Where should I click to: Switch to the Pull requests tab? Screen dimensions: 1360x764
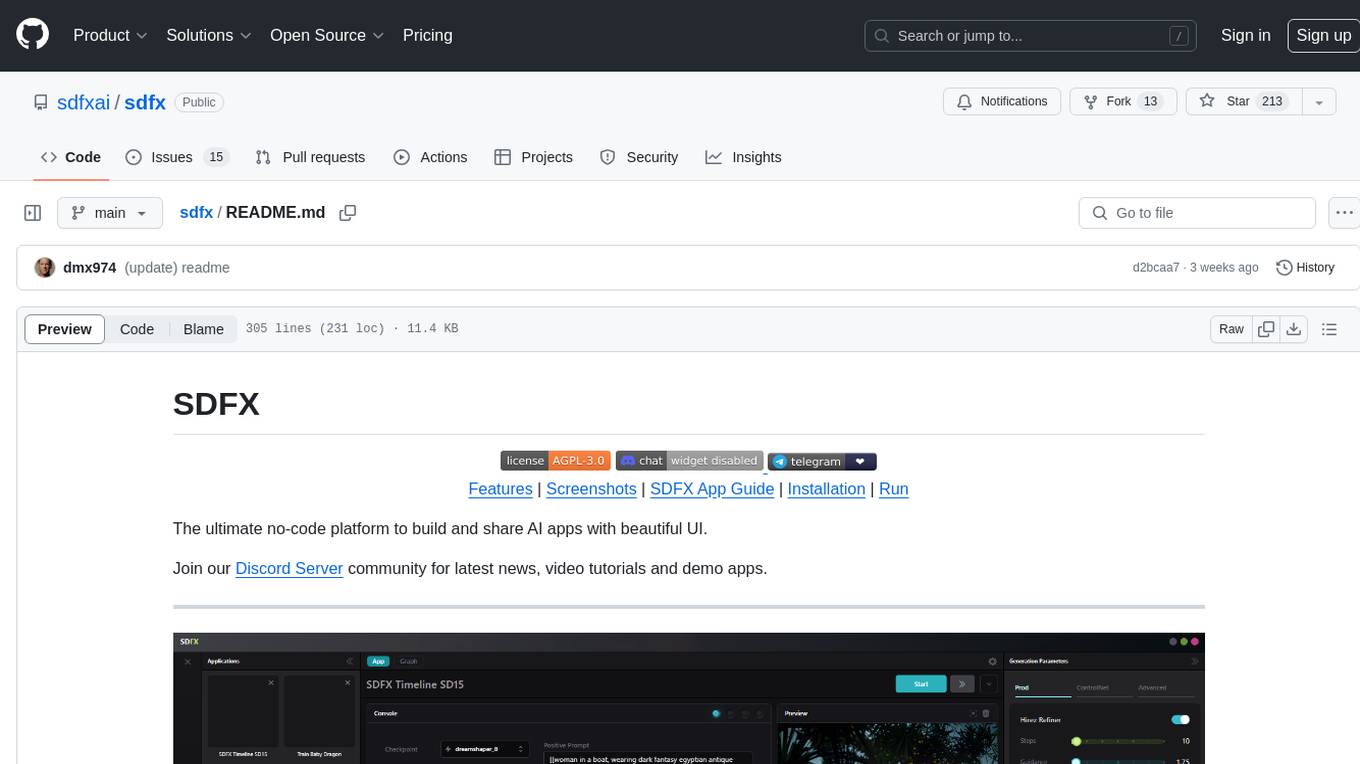coord(310,157)
